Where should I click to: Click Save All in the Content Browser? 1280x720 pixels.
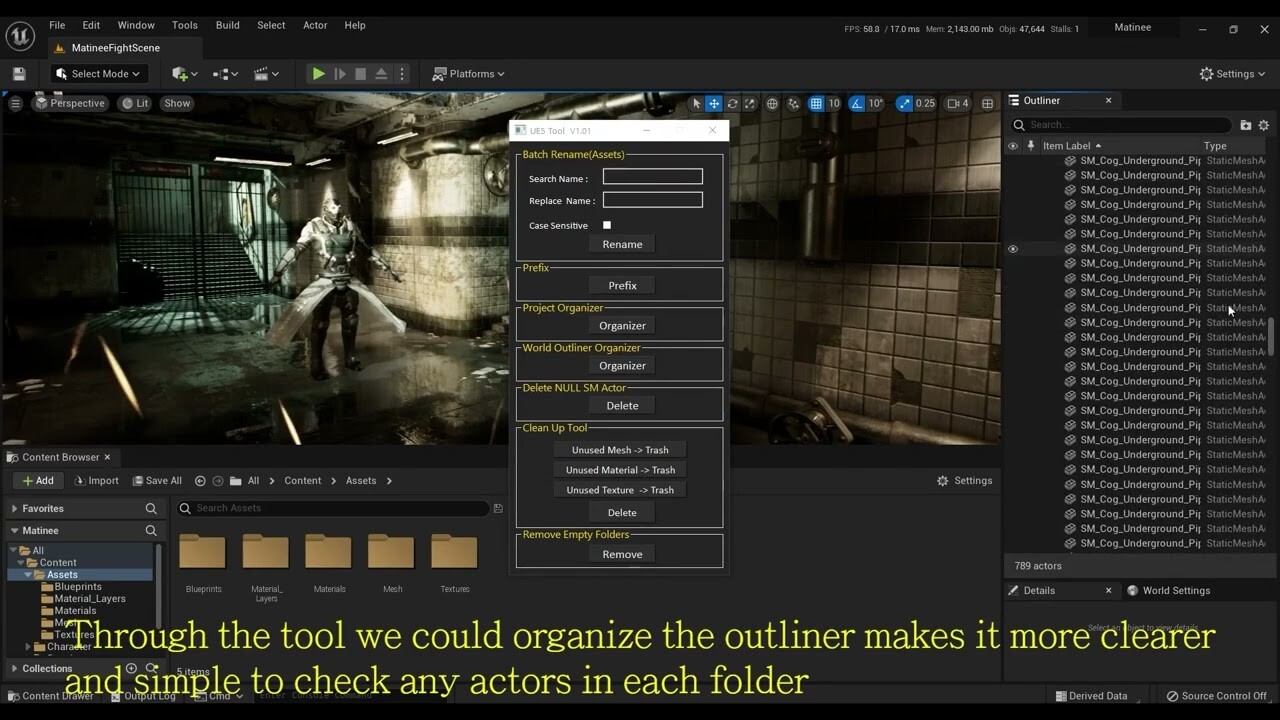157,480
